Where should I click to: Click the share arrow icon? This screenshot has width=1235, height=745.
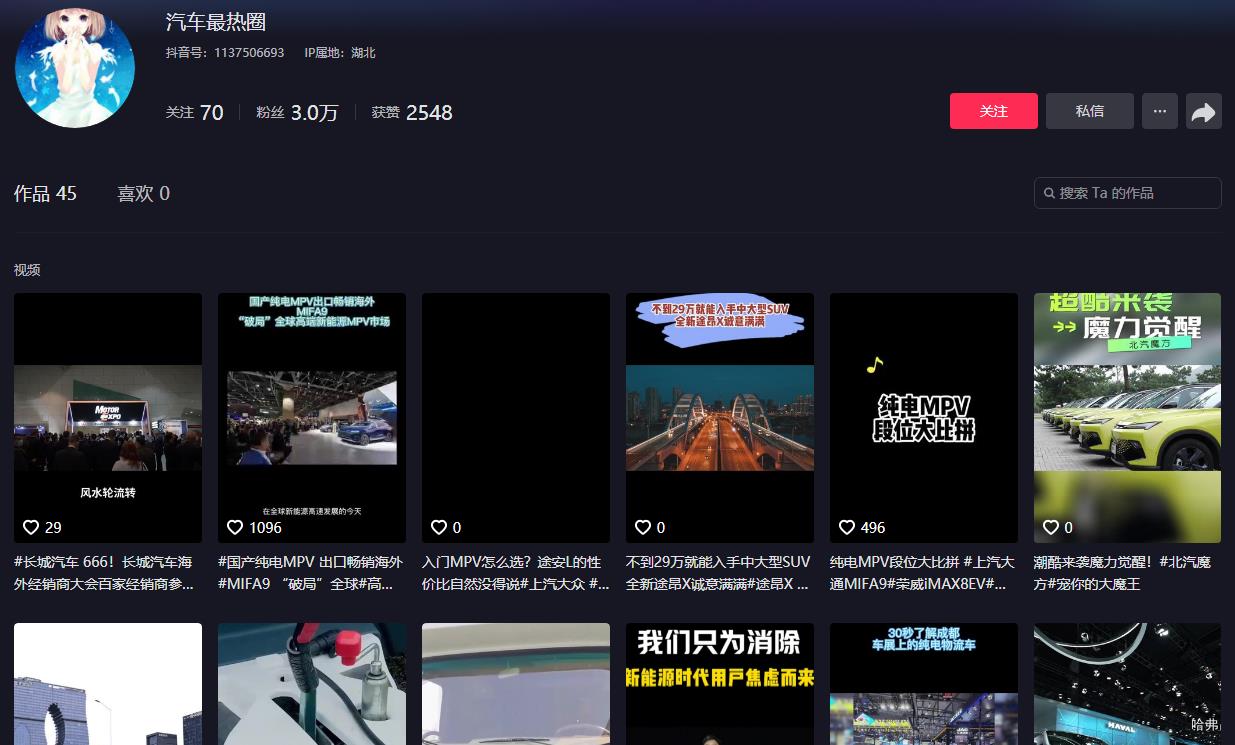1204,111
